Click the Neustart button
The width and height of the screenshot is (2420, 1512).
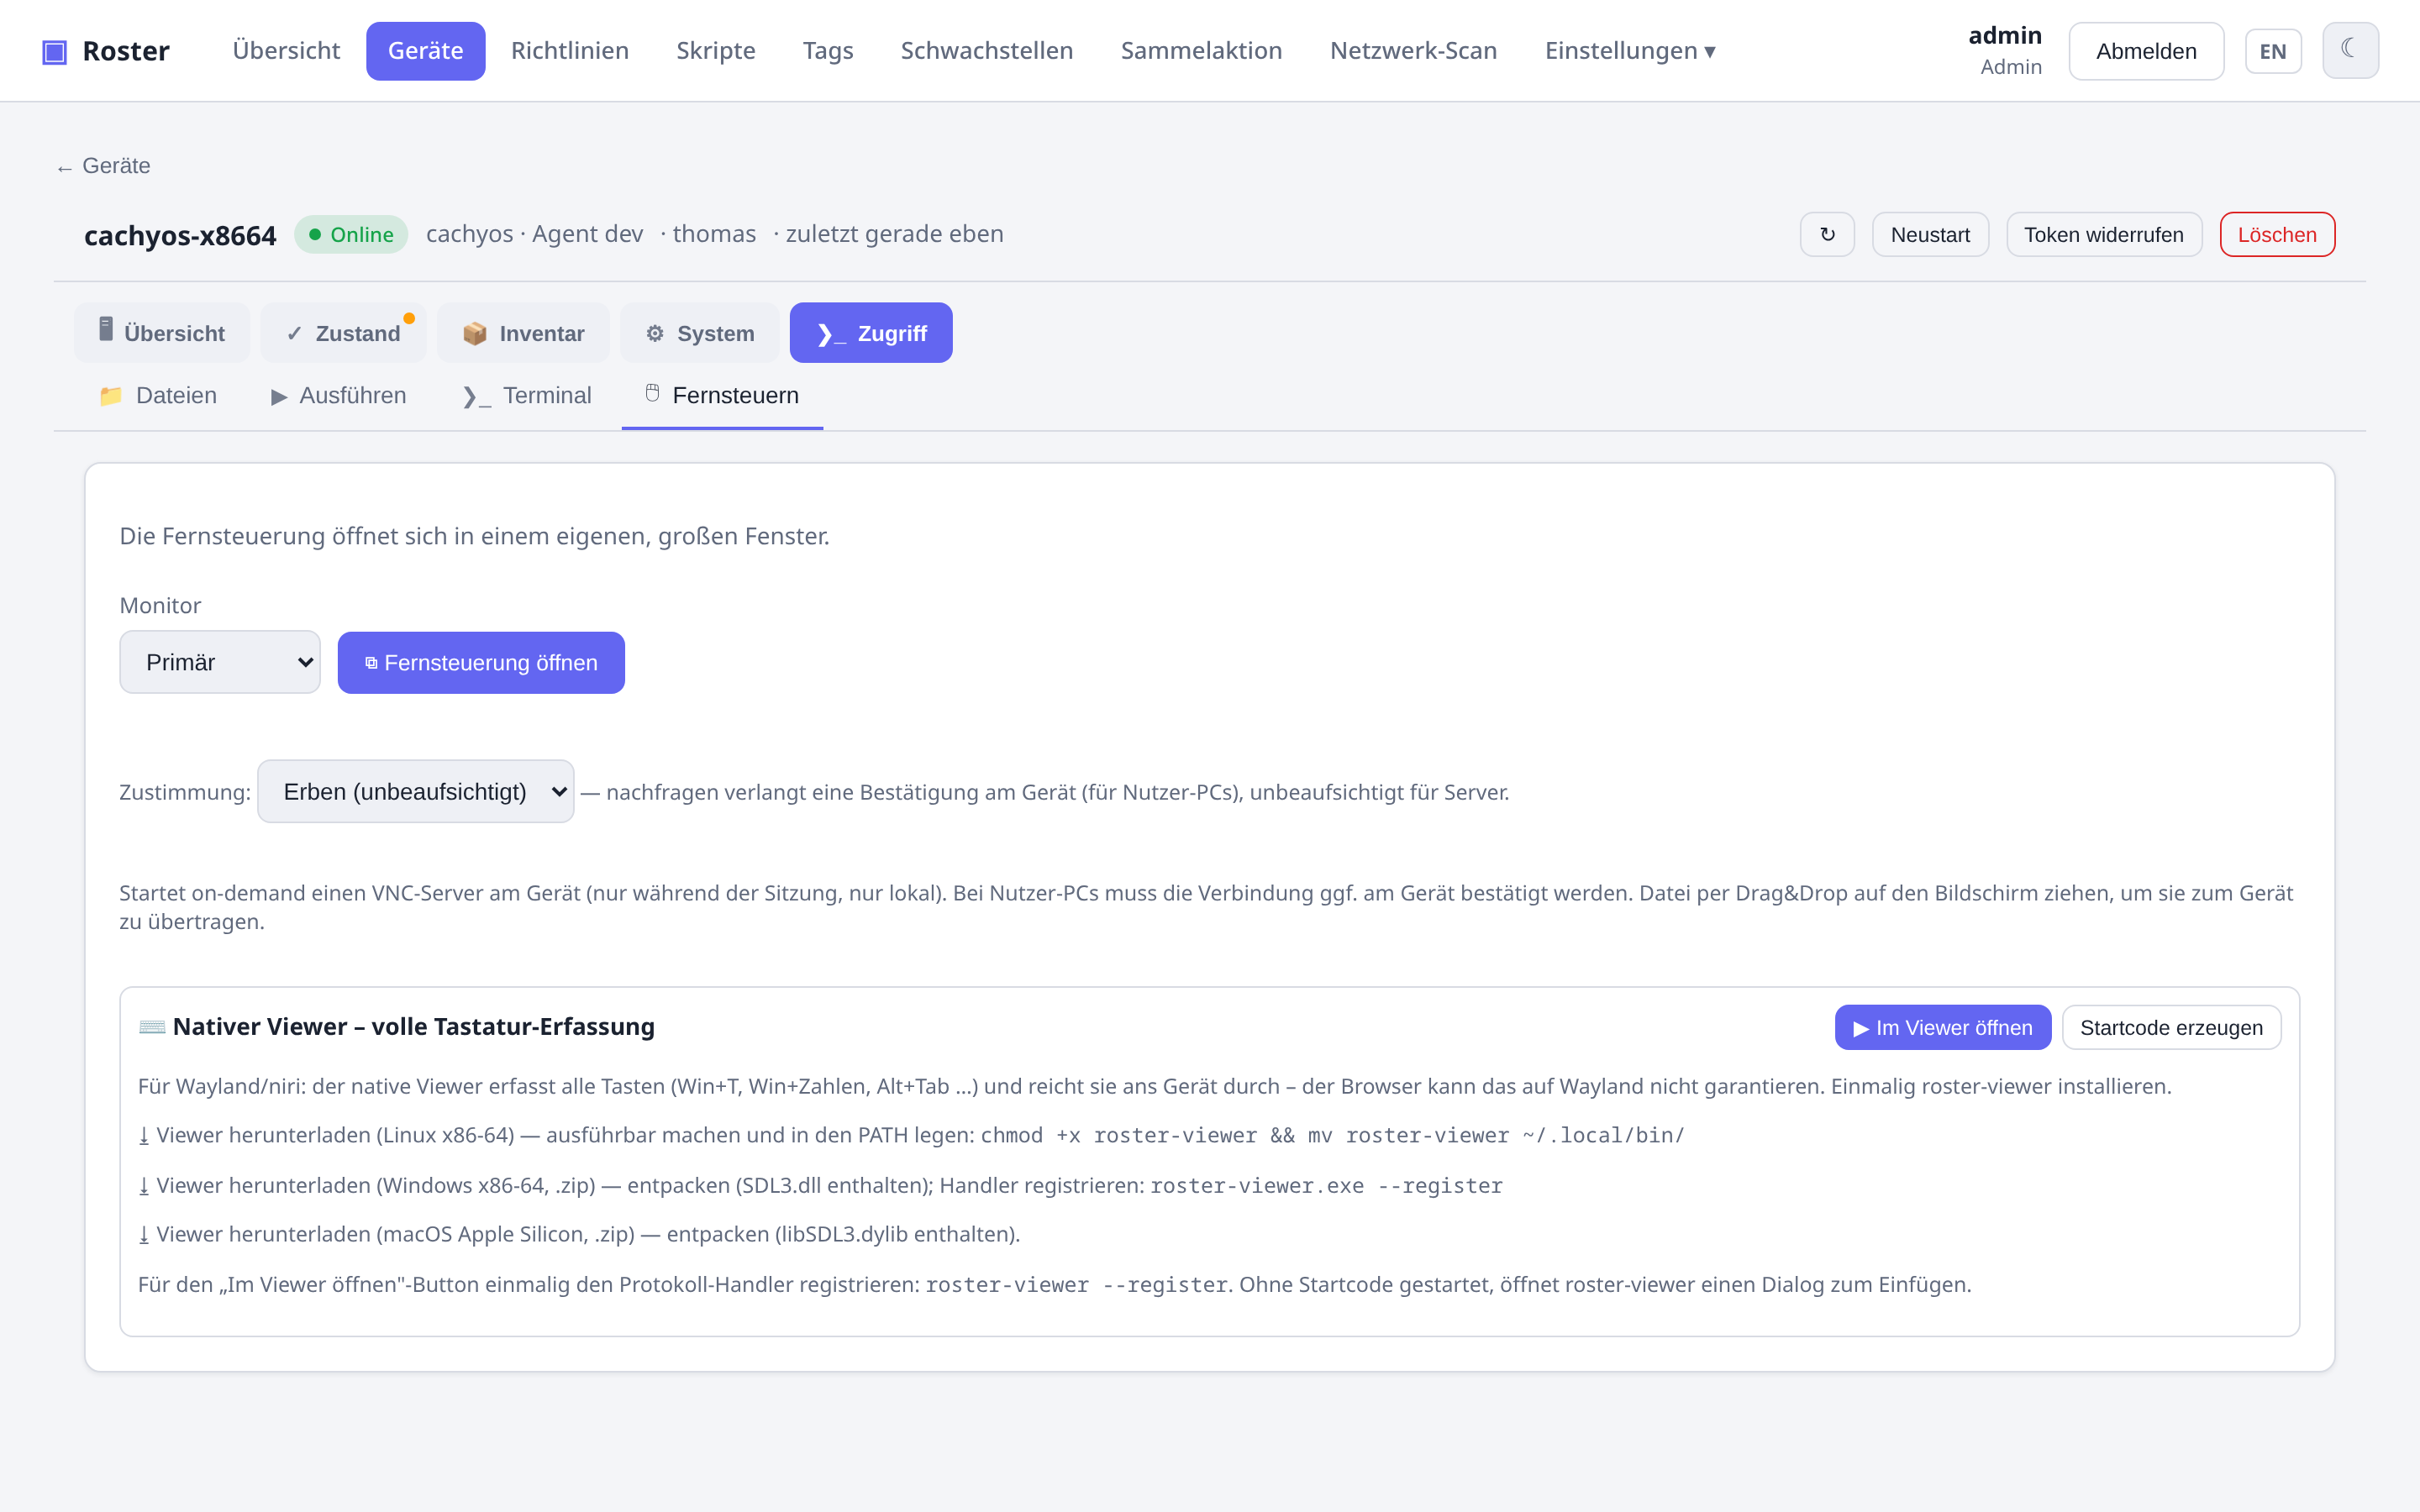point(1930,234)
